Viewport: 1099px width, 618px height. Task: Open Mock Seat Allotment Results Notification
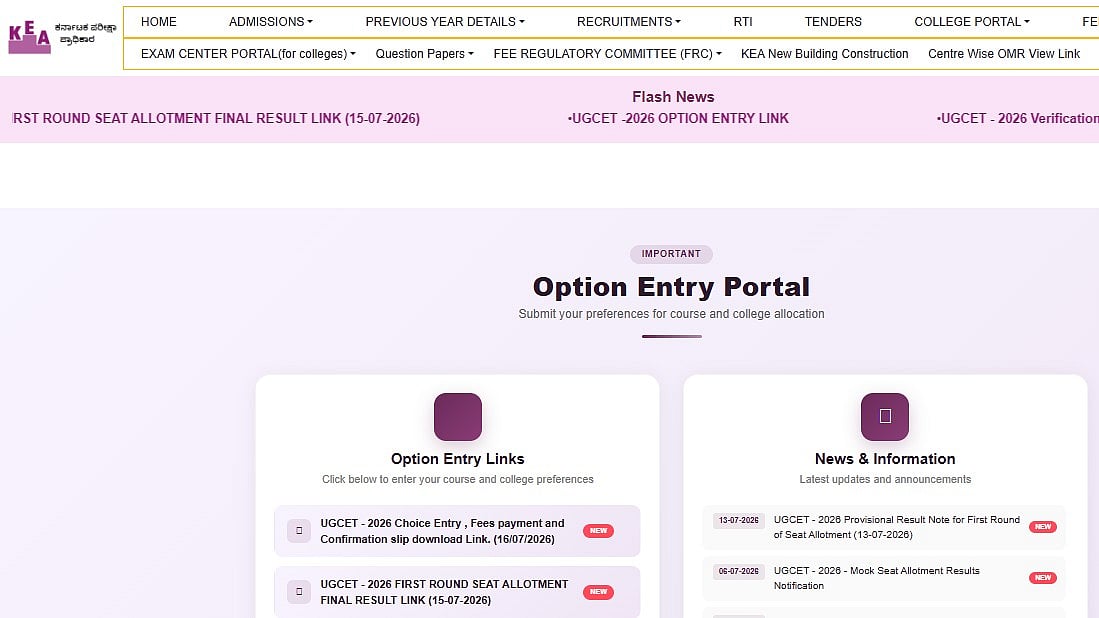[x=877, y=578]
